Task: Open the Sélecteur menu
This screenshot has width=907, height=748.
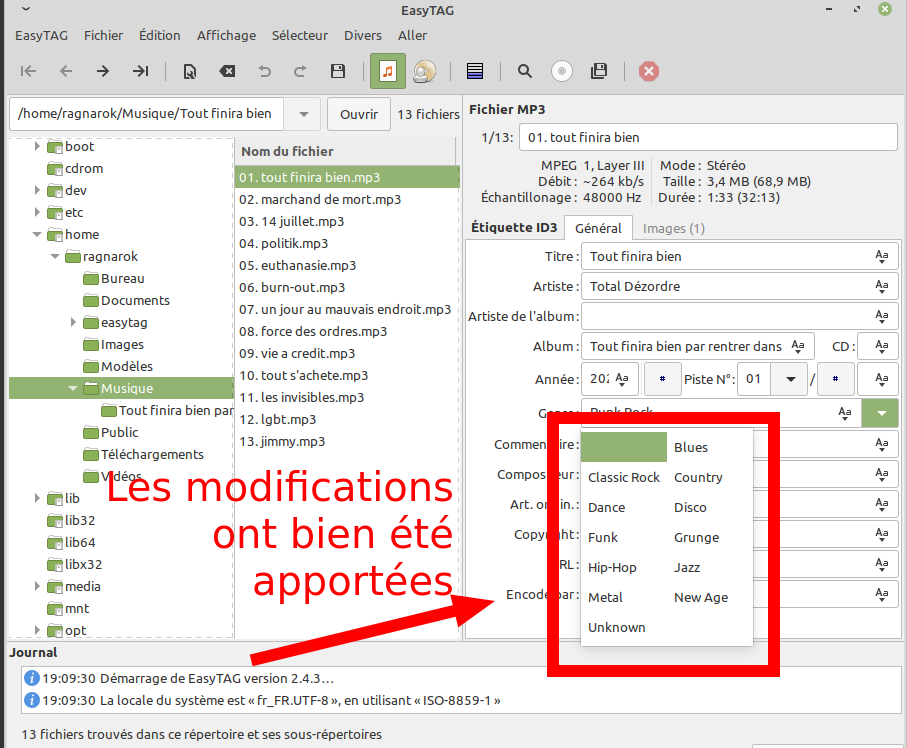Action: [299, 35]
